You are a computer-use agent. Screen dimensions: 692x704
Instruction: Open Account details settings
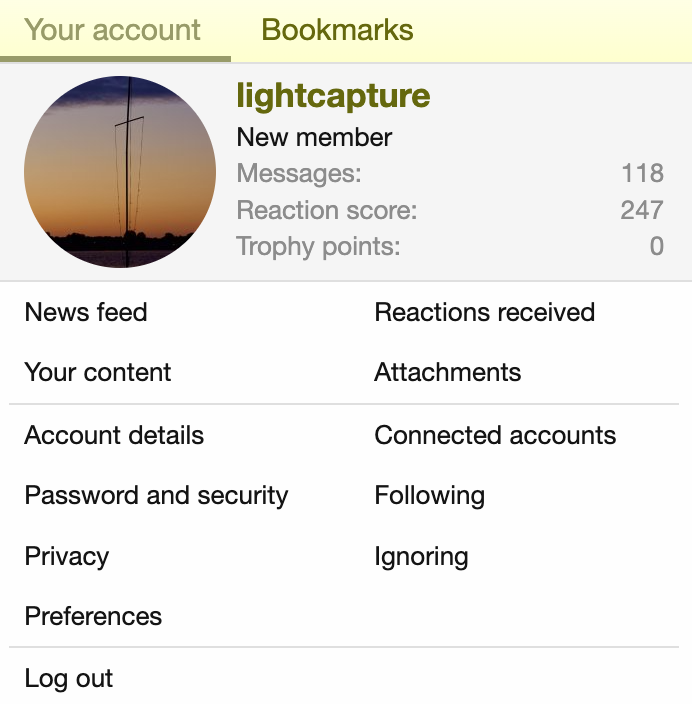coord(114,435)
